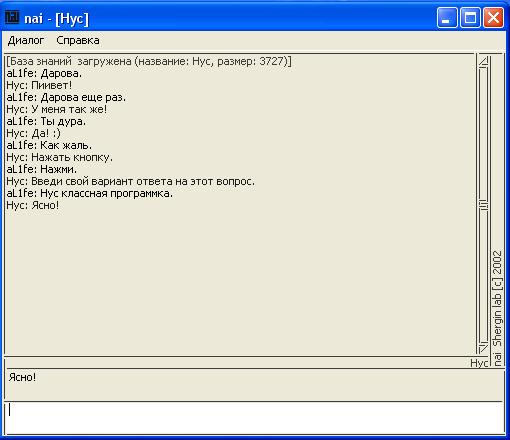Click the scrollbar thumb grip in chat log

tap(483, 204)
